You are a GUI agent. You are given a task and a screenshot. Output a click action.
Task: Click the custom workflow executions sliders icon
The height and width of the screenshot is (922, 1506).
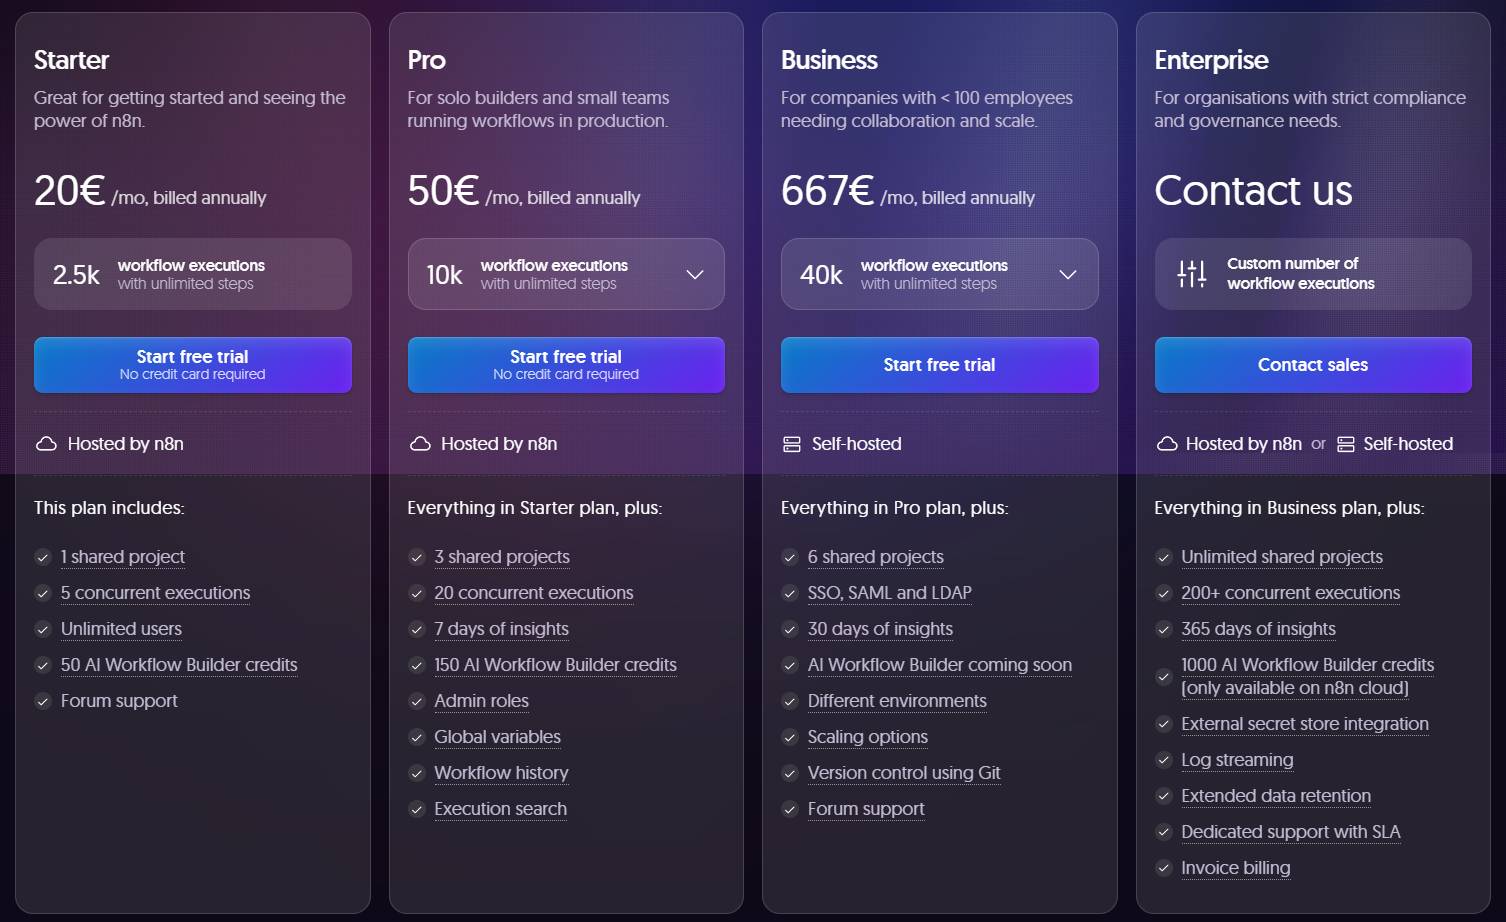tap(1191, 273)
